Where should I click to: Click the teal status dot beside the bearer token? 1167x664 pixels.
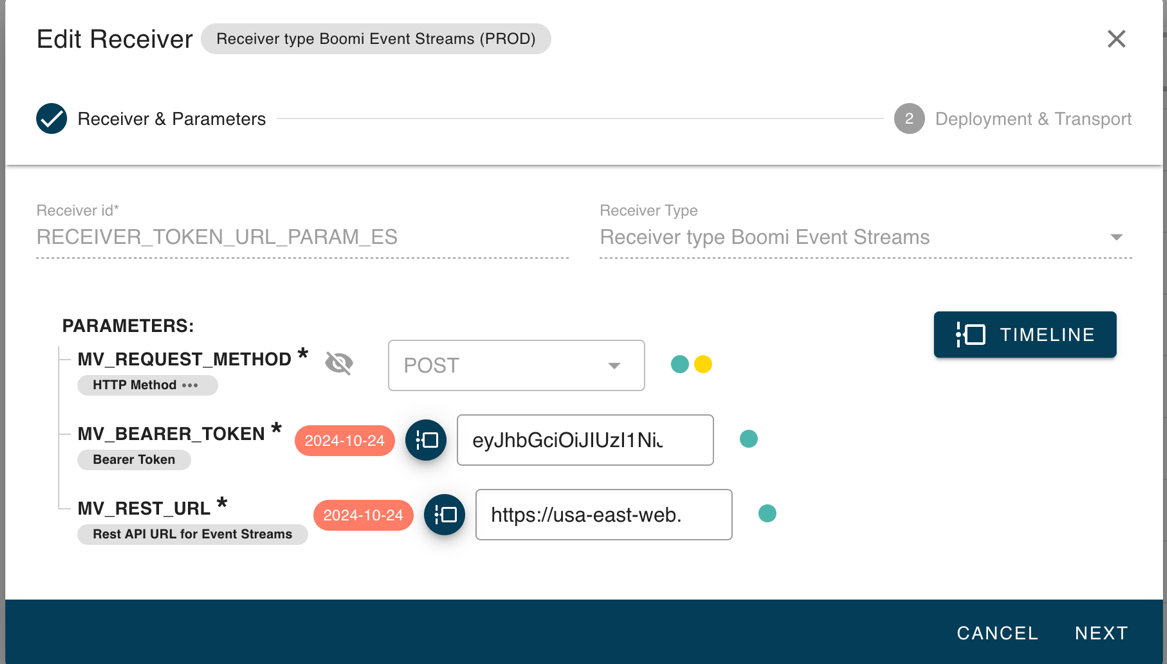point(749,439)
